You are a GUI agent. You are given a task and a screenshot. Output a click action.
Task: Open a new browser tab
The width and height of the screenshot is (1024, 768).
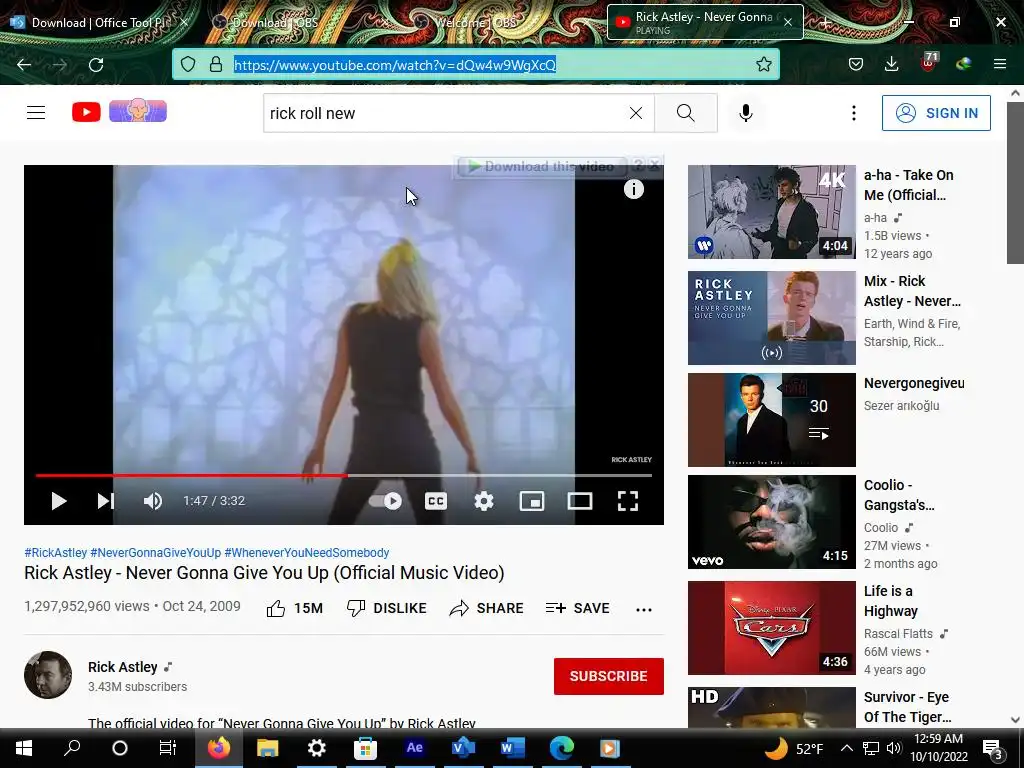click(825, 23)
